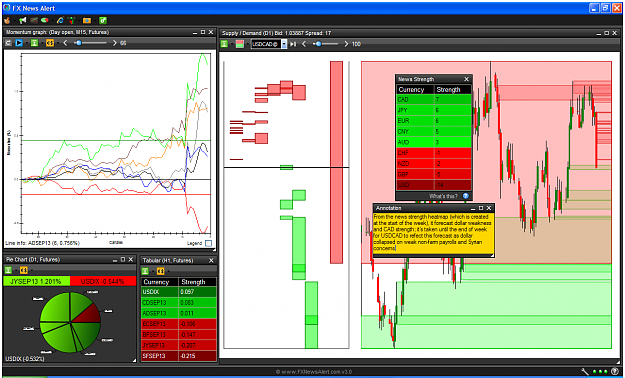
Task: Click the skip-to-end button in Supply/Demand toolbar
Action: tap(293, 44)
